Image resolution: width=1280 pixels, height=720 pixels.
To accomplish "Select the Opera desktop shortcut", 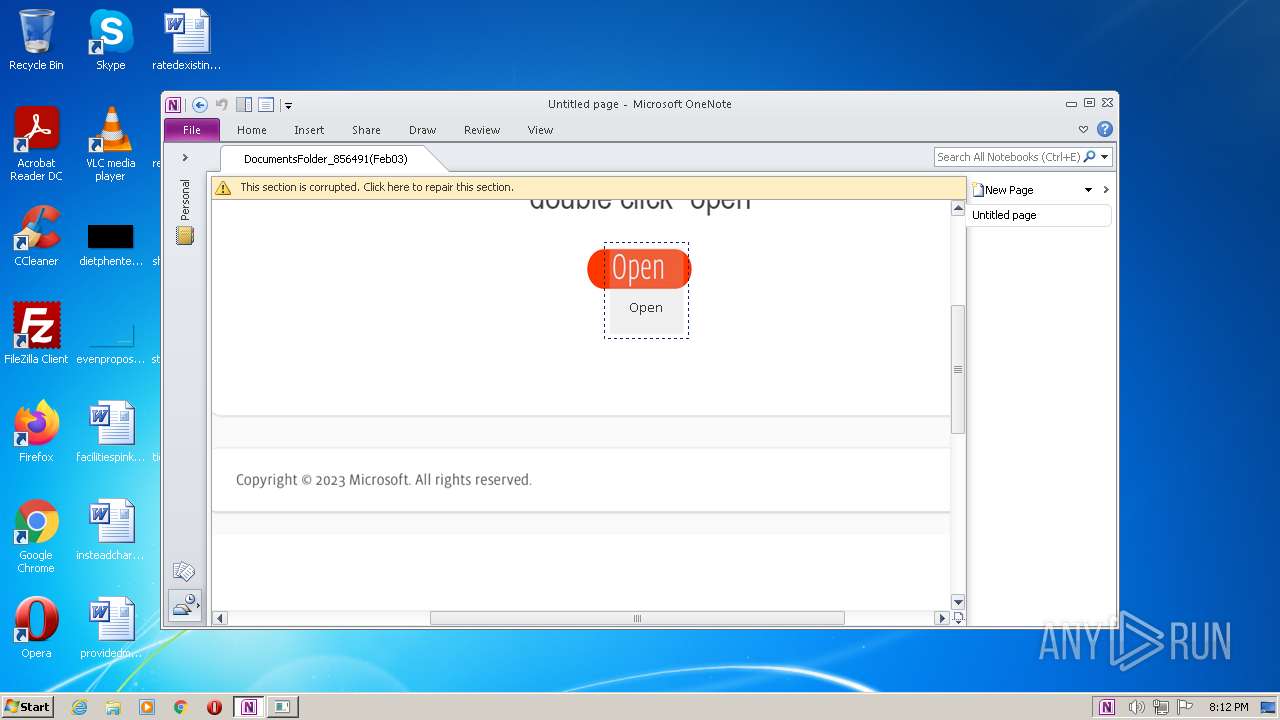I will tap(36, 628).
